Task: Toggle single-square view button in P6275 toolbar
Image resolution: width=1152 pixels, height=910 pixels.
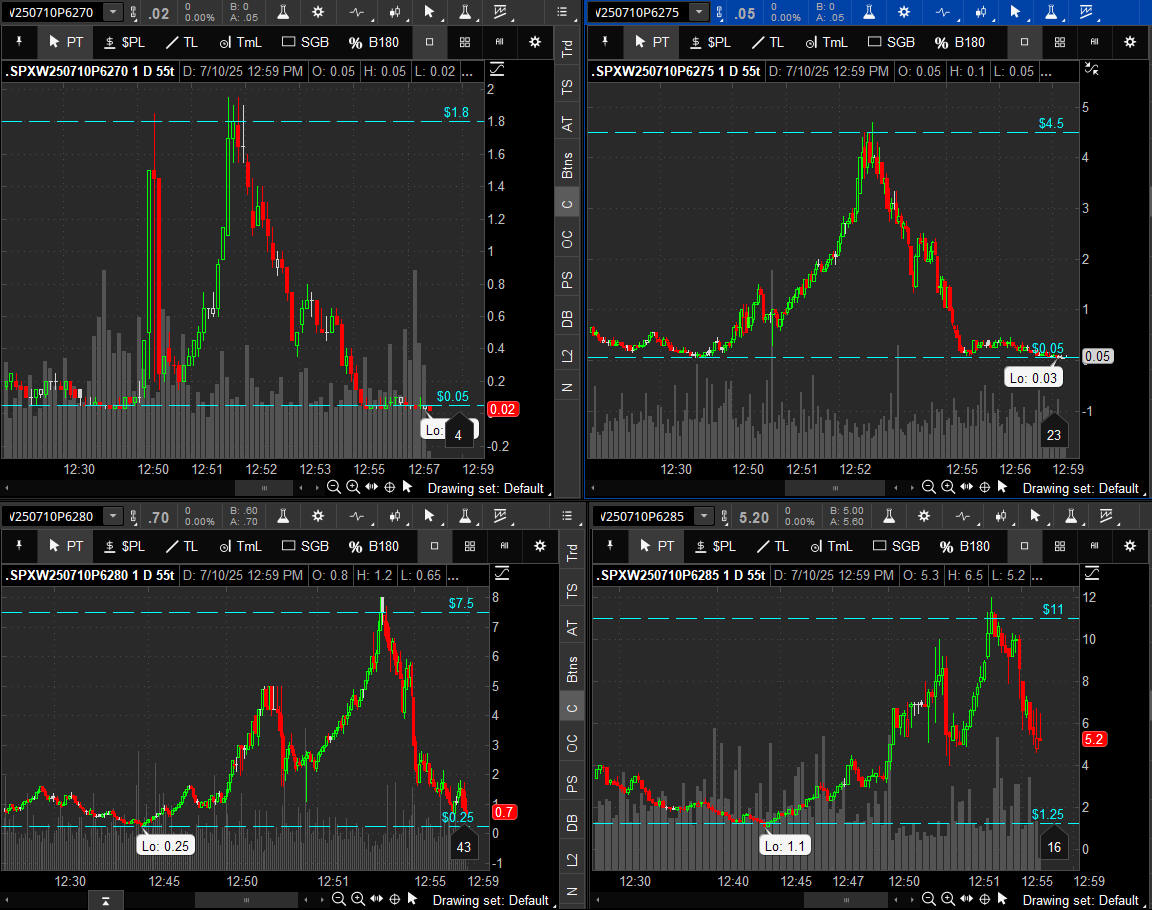Action: pyautogui.click(x=1024, y=42)
